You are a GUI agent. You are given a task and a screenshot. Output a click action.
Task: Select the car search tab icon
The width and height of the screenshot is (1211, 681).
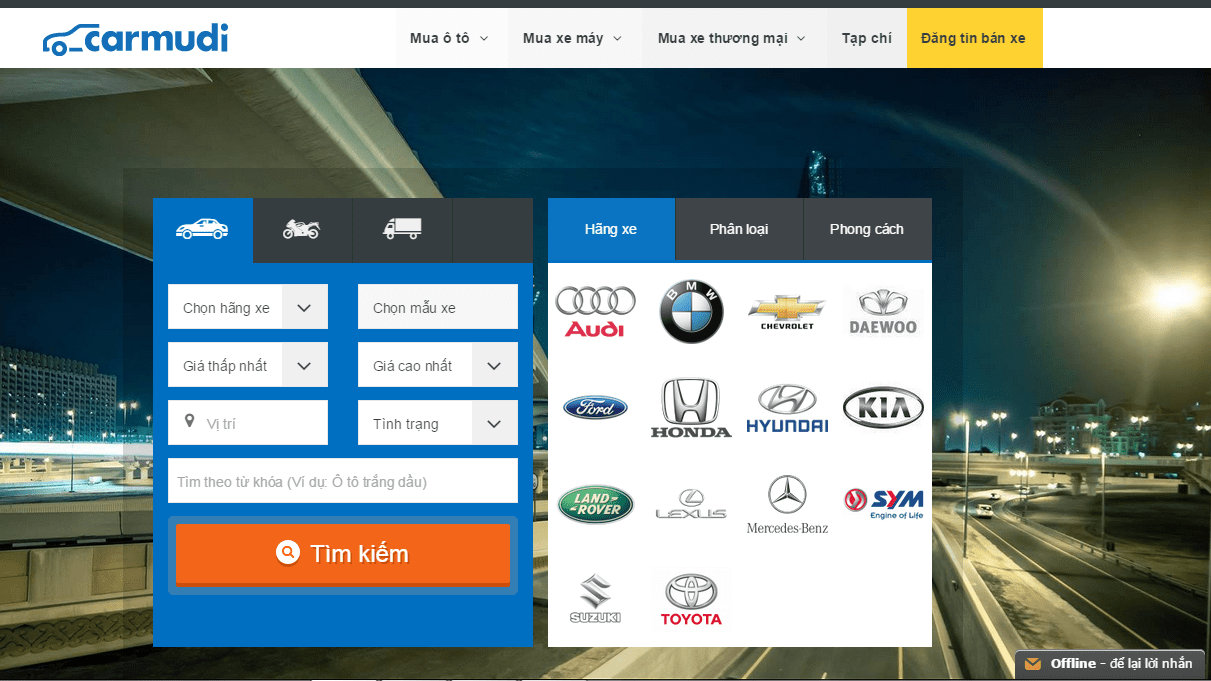202,229
